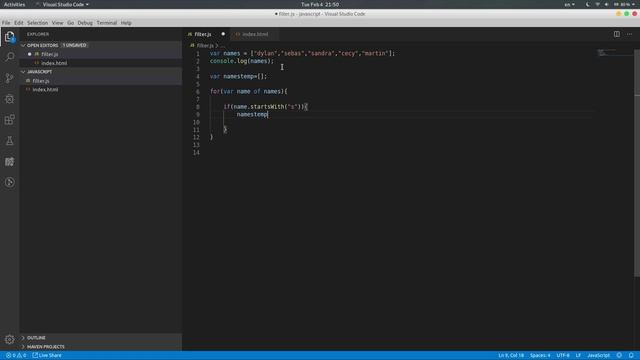The height and width of the screenshot is (360, 640).
Task: Collapse the Open Editors section
Action: click(42, 45)
